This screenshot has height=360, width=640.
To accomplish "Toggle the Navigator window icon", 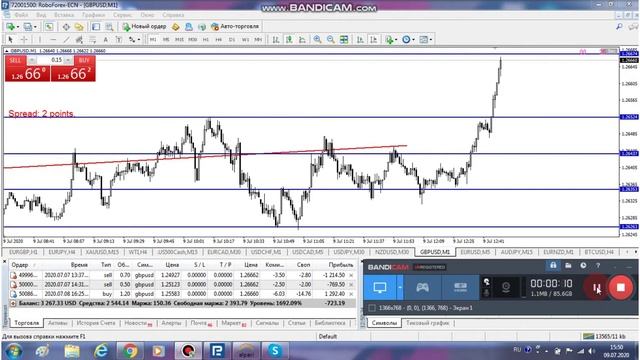I will [79, 27].
